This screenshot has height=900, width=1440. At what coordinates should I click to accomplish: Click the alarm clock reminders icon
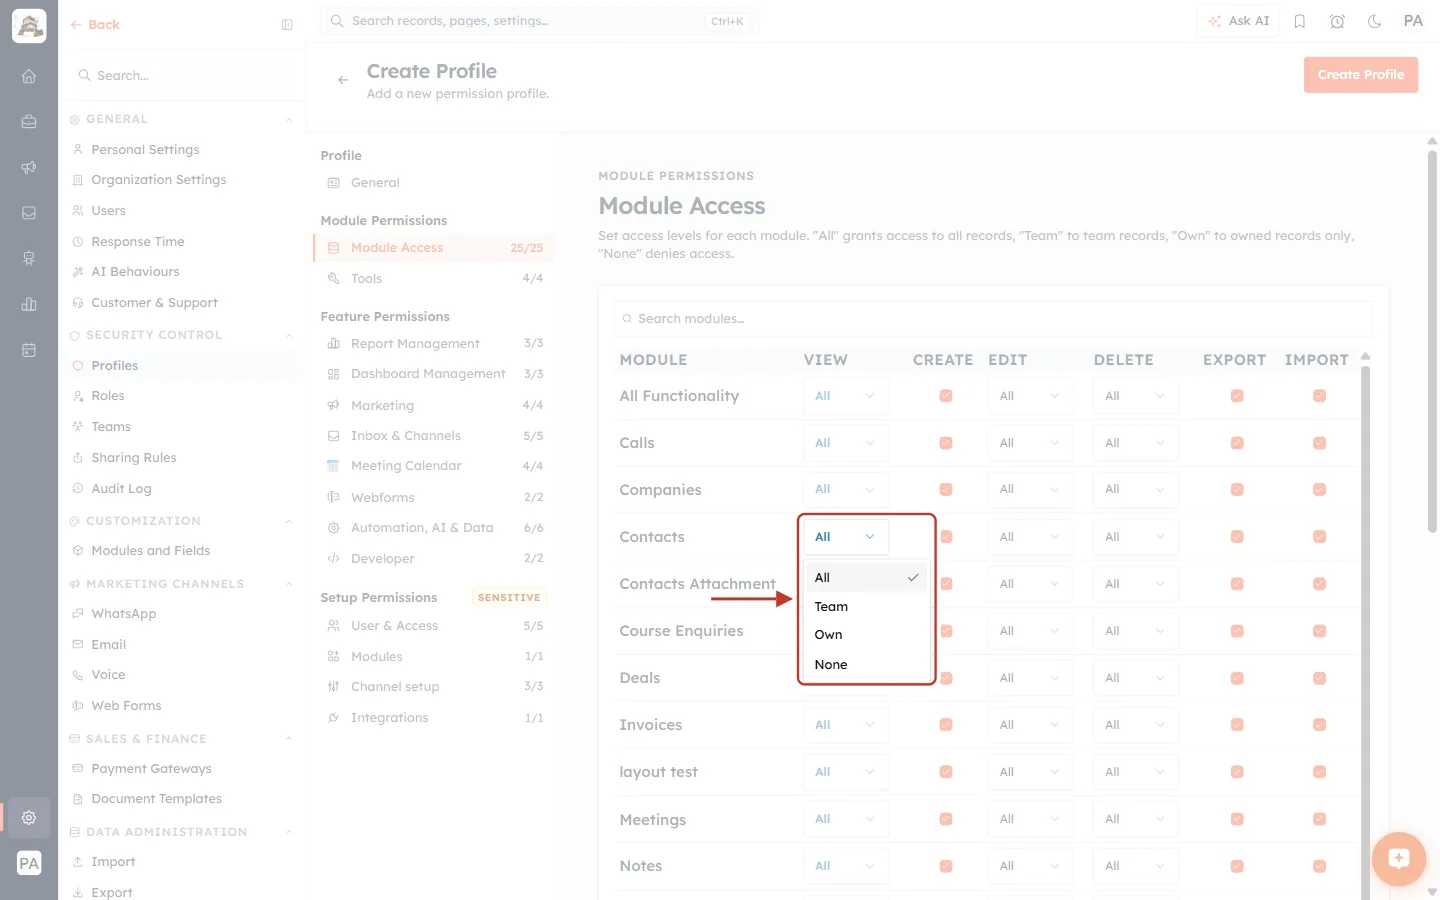pos(1337,21)
